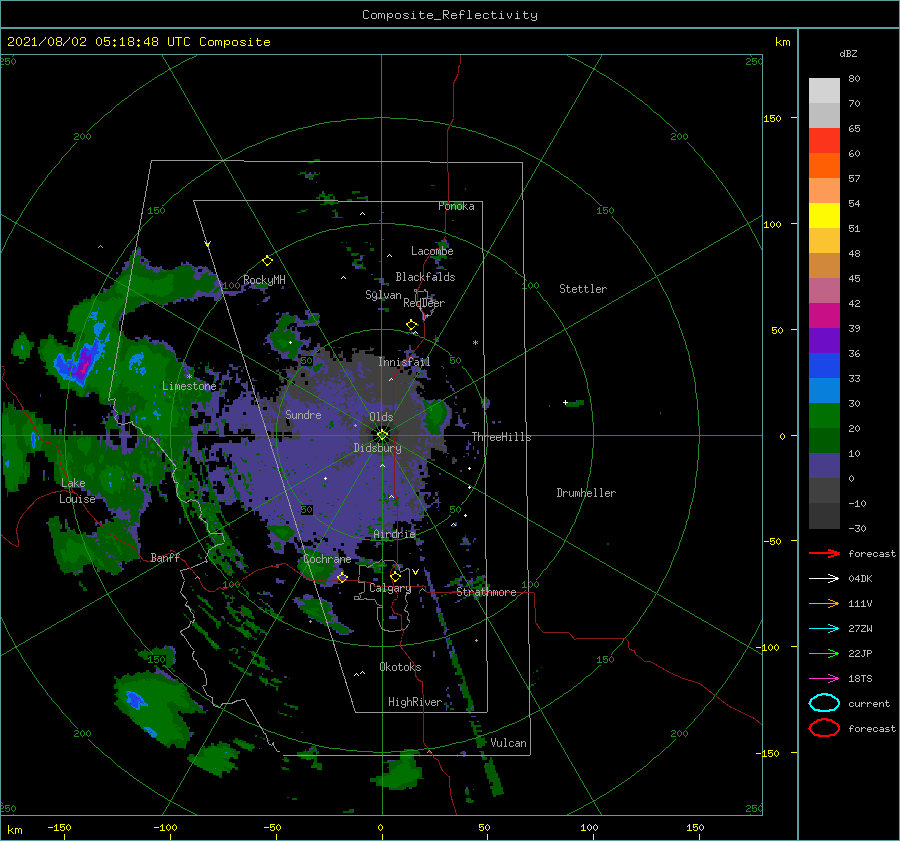Click the Okotoks town label
900x841 pixels.
coord(400,666)
